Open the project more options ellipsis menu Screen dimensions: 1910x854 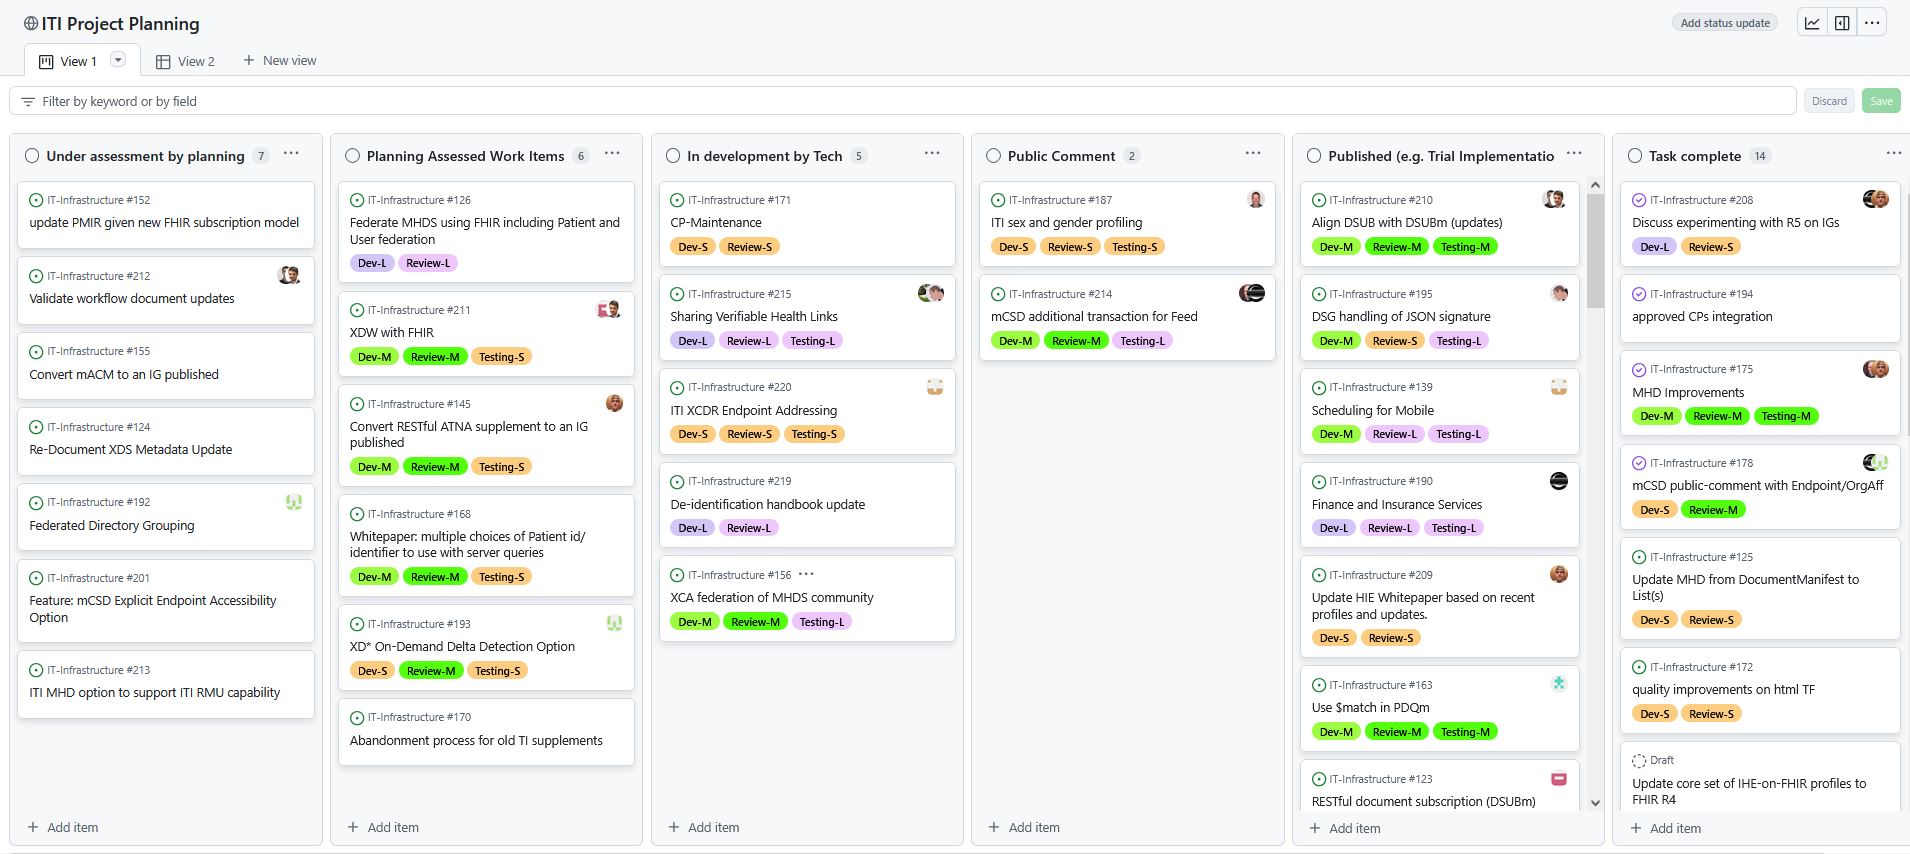pyautogui.click(x=1872, y=23)
